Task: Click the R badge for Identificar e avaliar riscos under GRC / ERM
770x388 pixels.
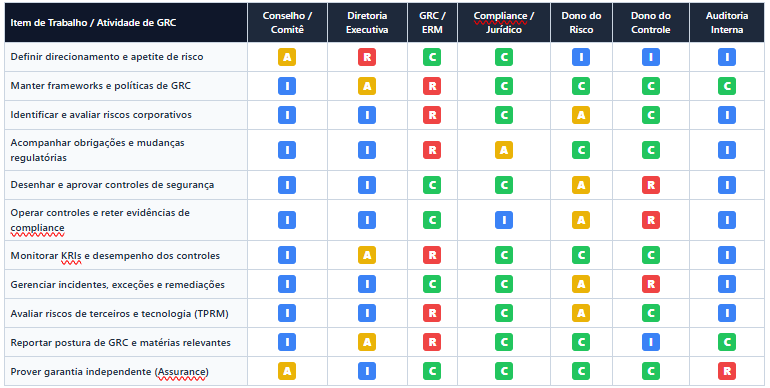Action: coord(432,115)
